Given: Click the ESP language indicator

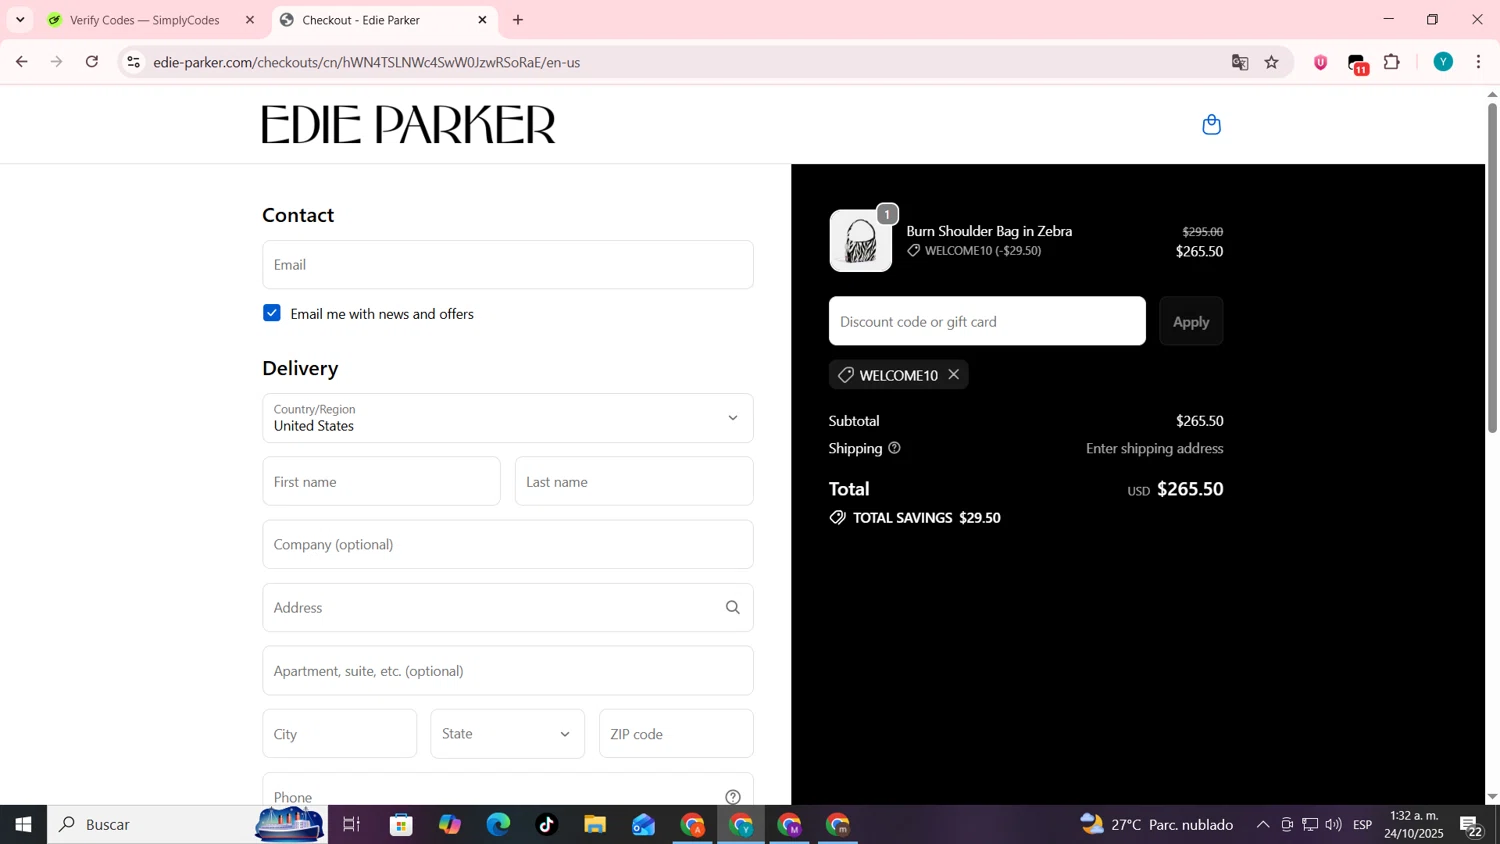Looking at the screenshot, I should (1362, 825).
